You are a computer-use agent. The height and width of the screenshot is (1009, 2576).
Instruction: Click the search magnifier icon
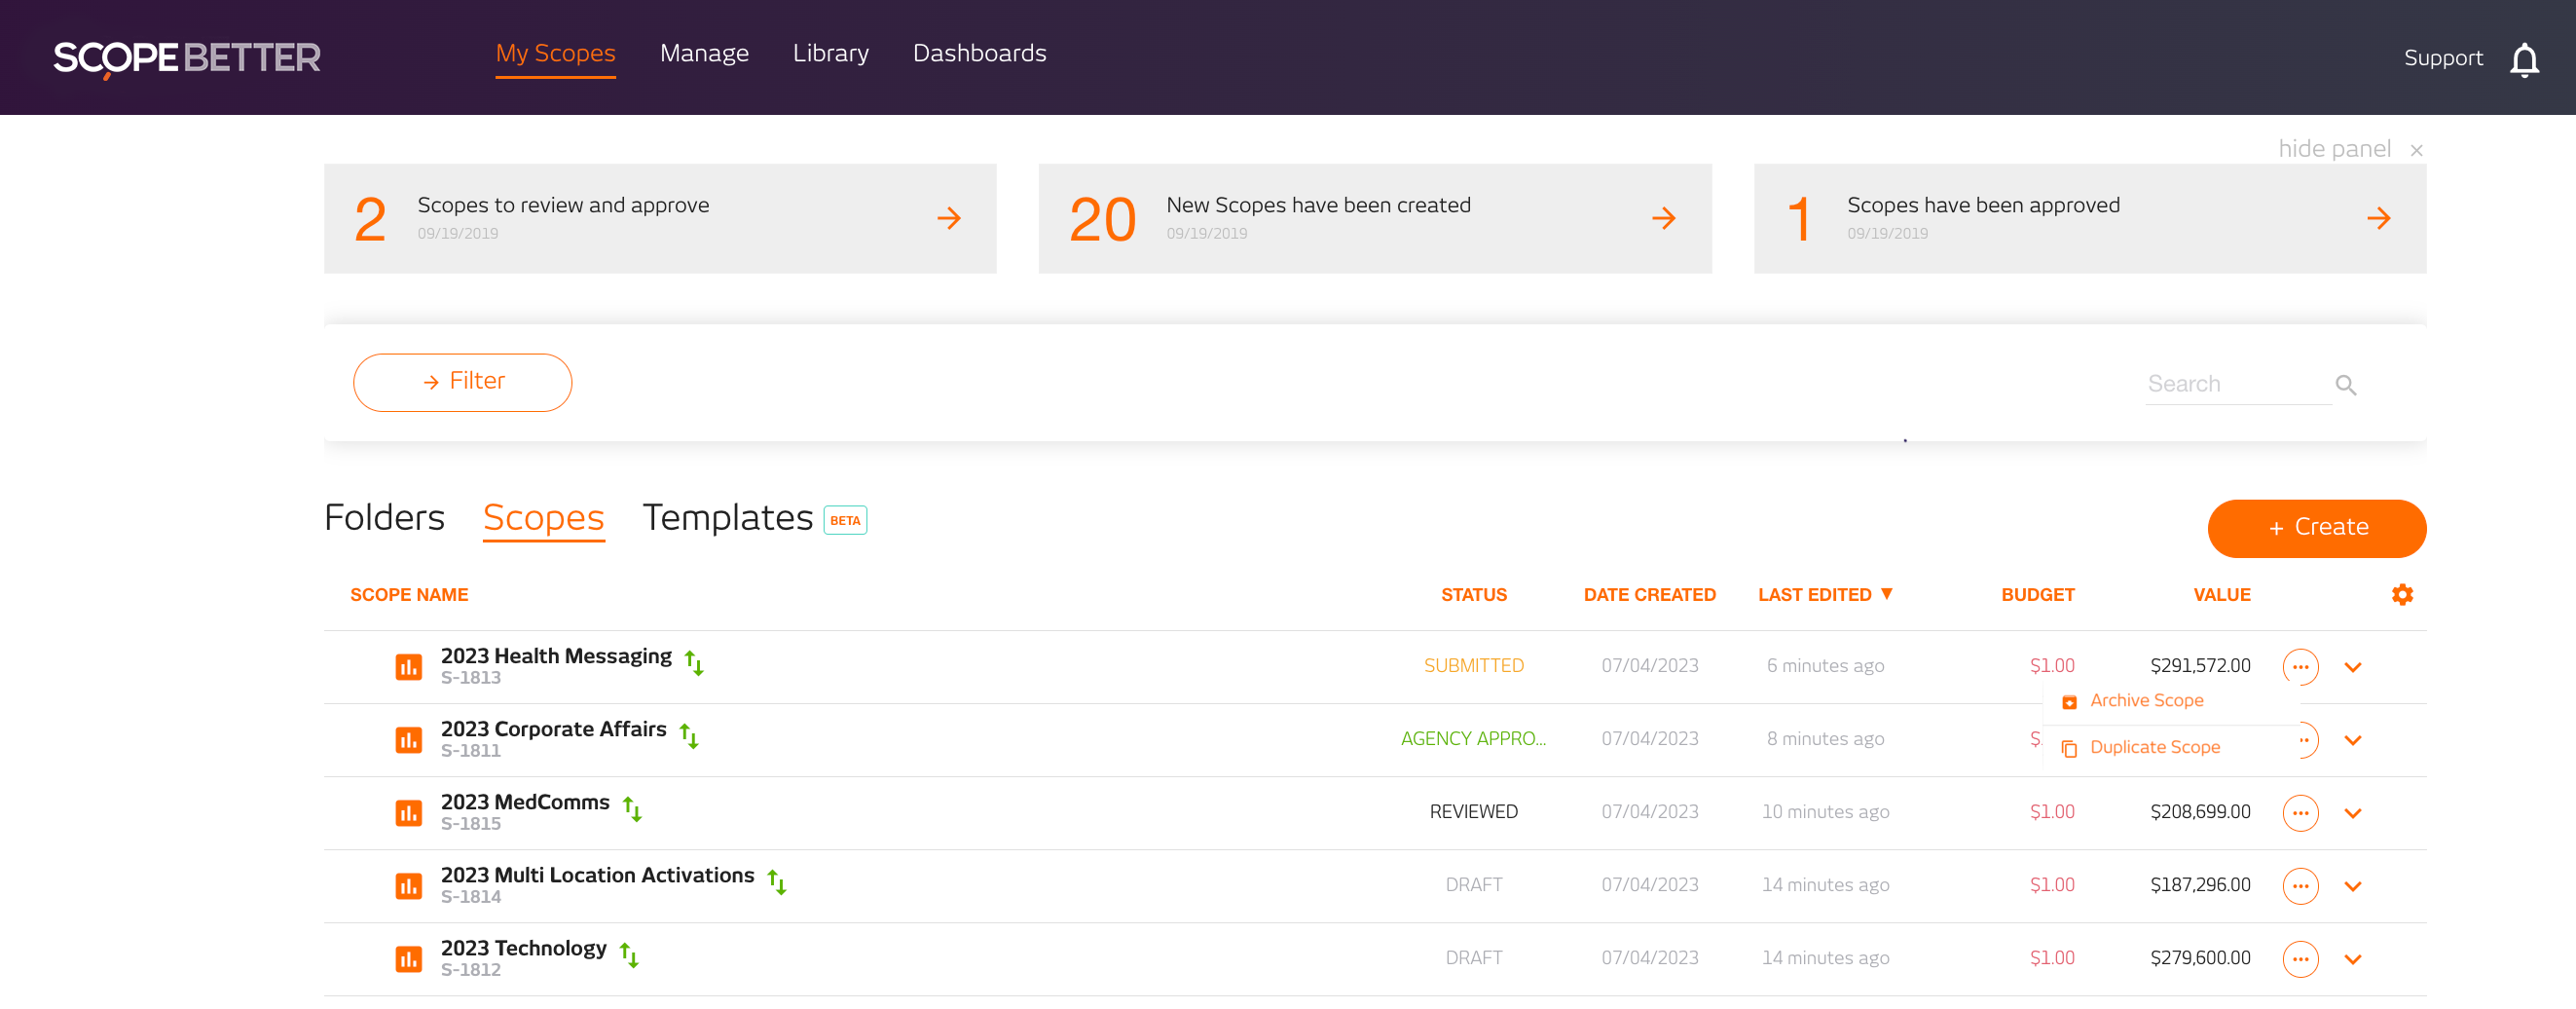(2345, 385)
